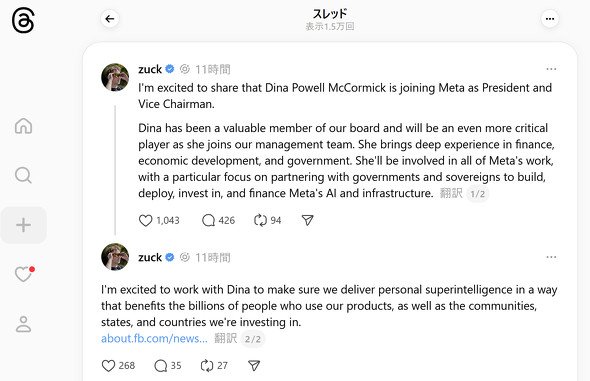Translate the second post via 翻訳
This screenshot has width=590, height=381.
tap(225, 338)
